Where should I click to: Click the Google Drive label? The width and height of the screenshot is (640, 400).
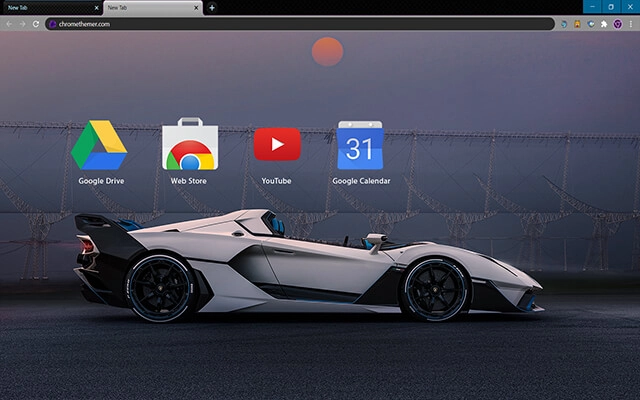tap(101, 181)
